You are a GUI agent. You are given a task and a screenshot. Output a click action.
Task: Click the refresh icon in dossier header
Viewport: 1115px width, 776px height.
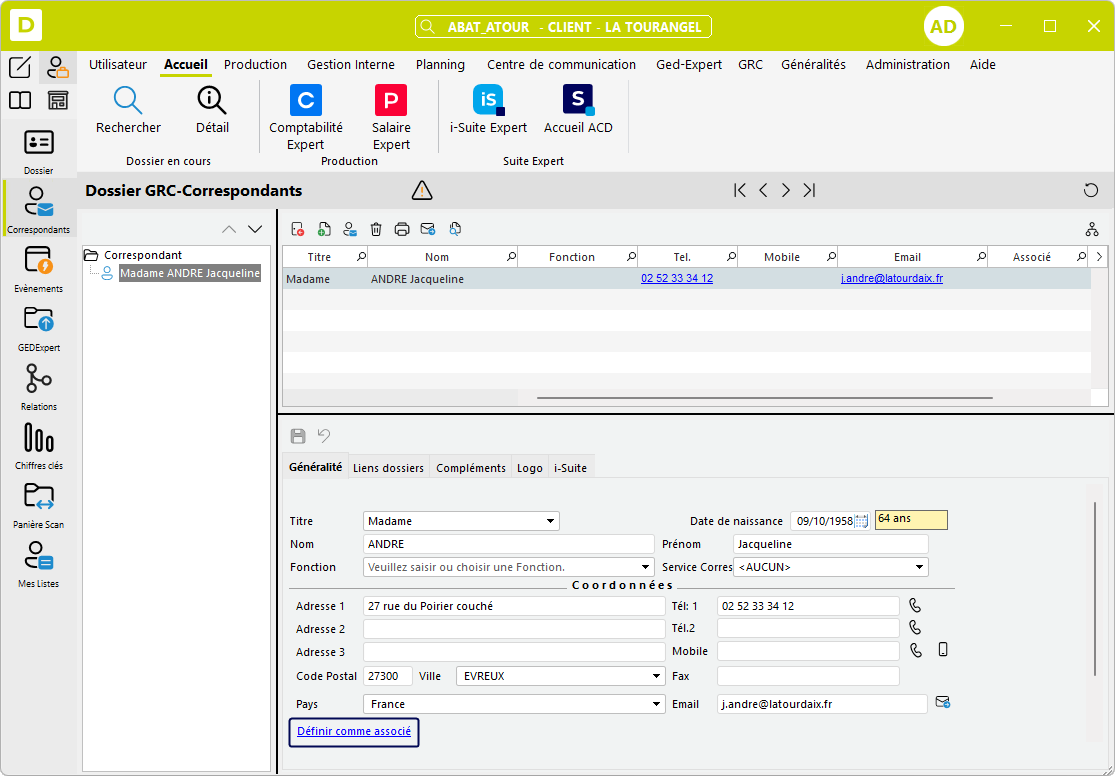pyautogui.click(x=1091, y=190)
